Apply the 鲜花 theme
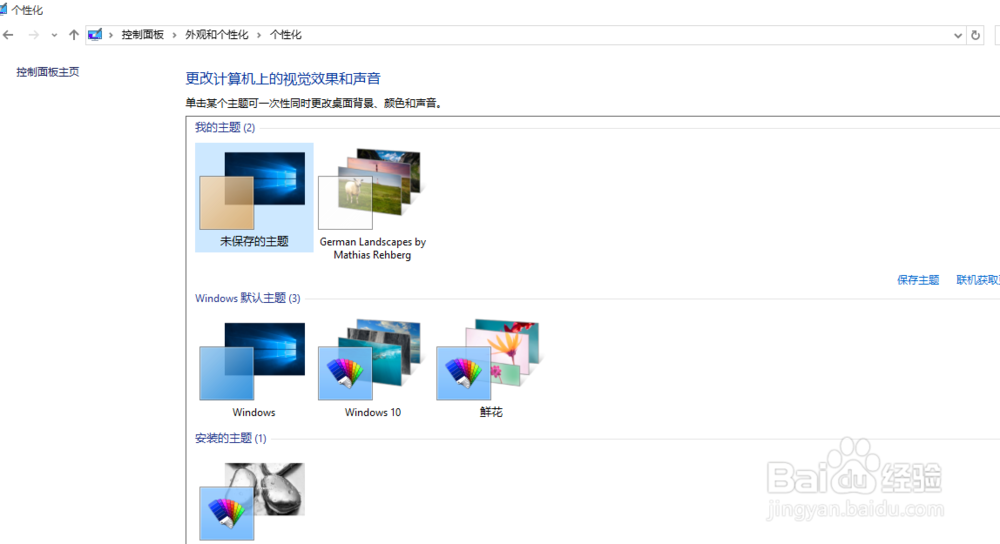This screenshot has width=1000, height=544. coord(491,369)
